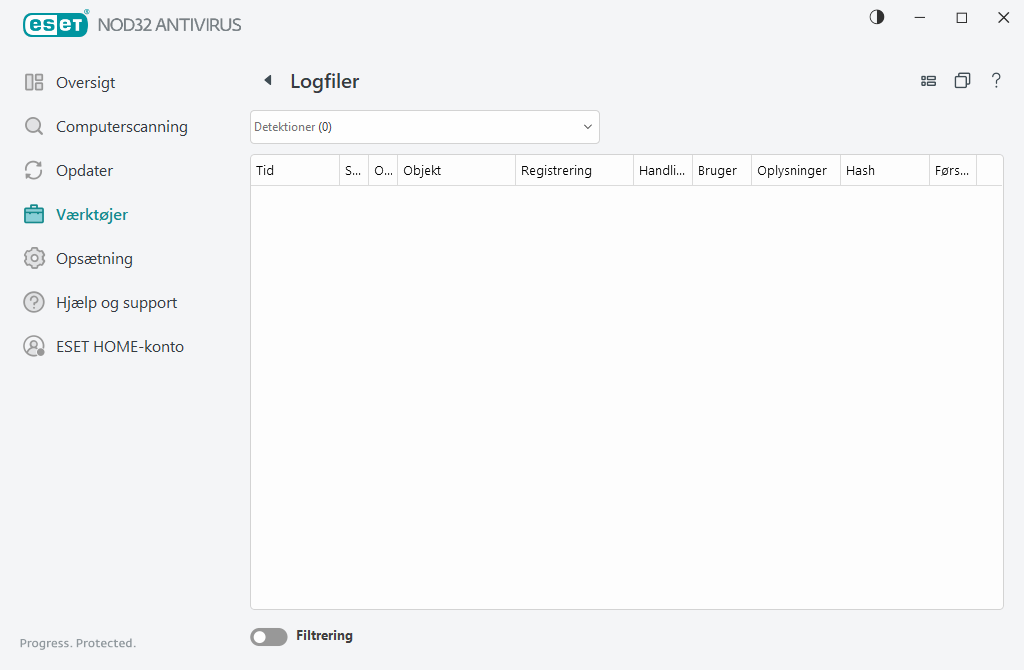Open the ESET HOME-konto account icon
This screenshot has width=1024, height=670.
click(x=34, y=346)
